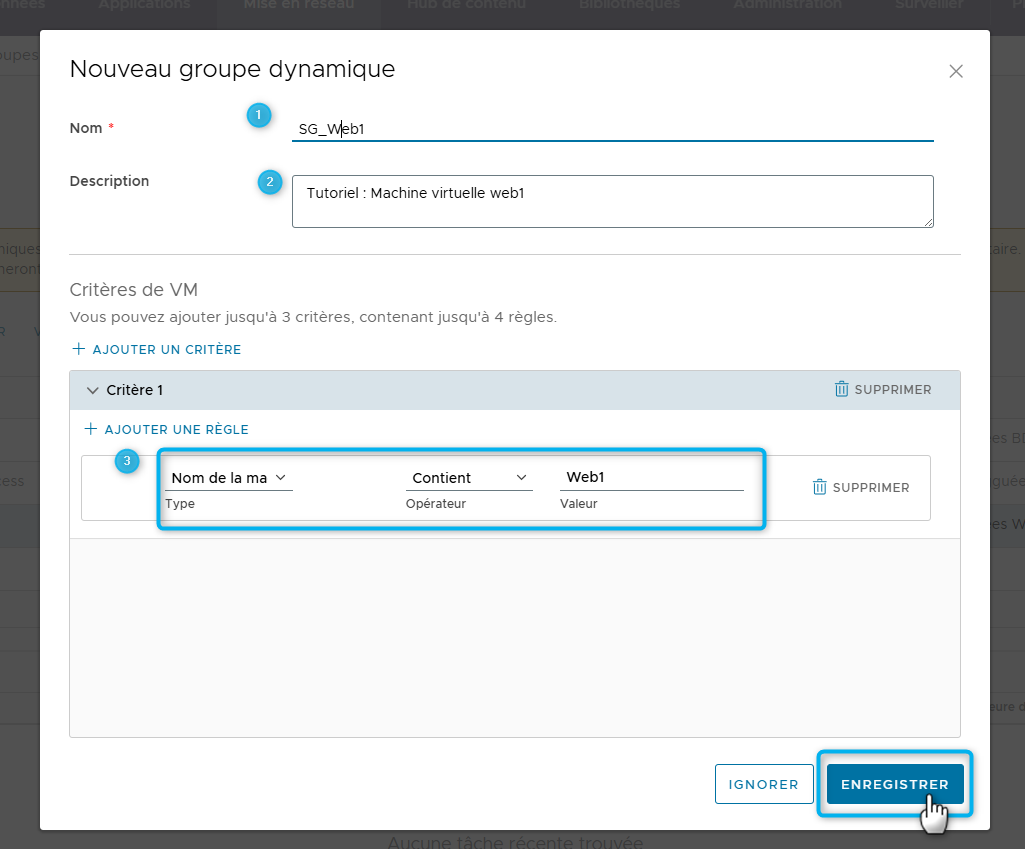Close the Nouveau groupe dynamique dialog
The height and width of the screenshot is (849, 1025).
click(x=955, y=71)
